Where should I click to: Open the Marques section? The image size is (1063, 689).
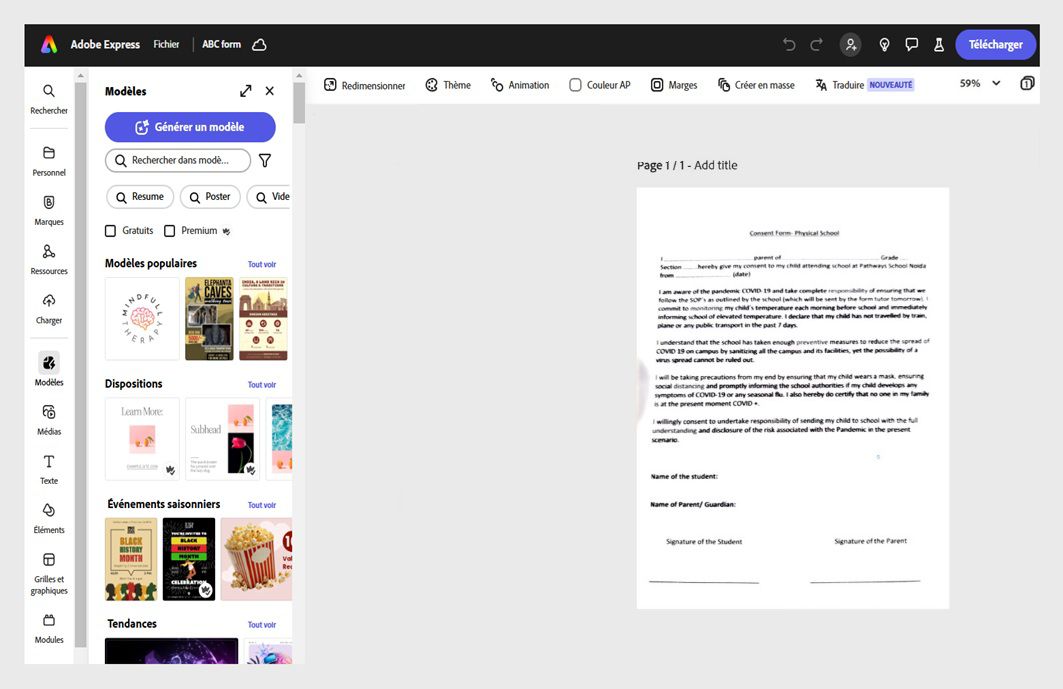click(x=48, y=209)
